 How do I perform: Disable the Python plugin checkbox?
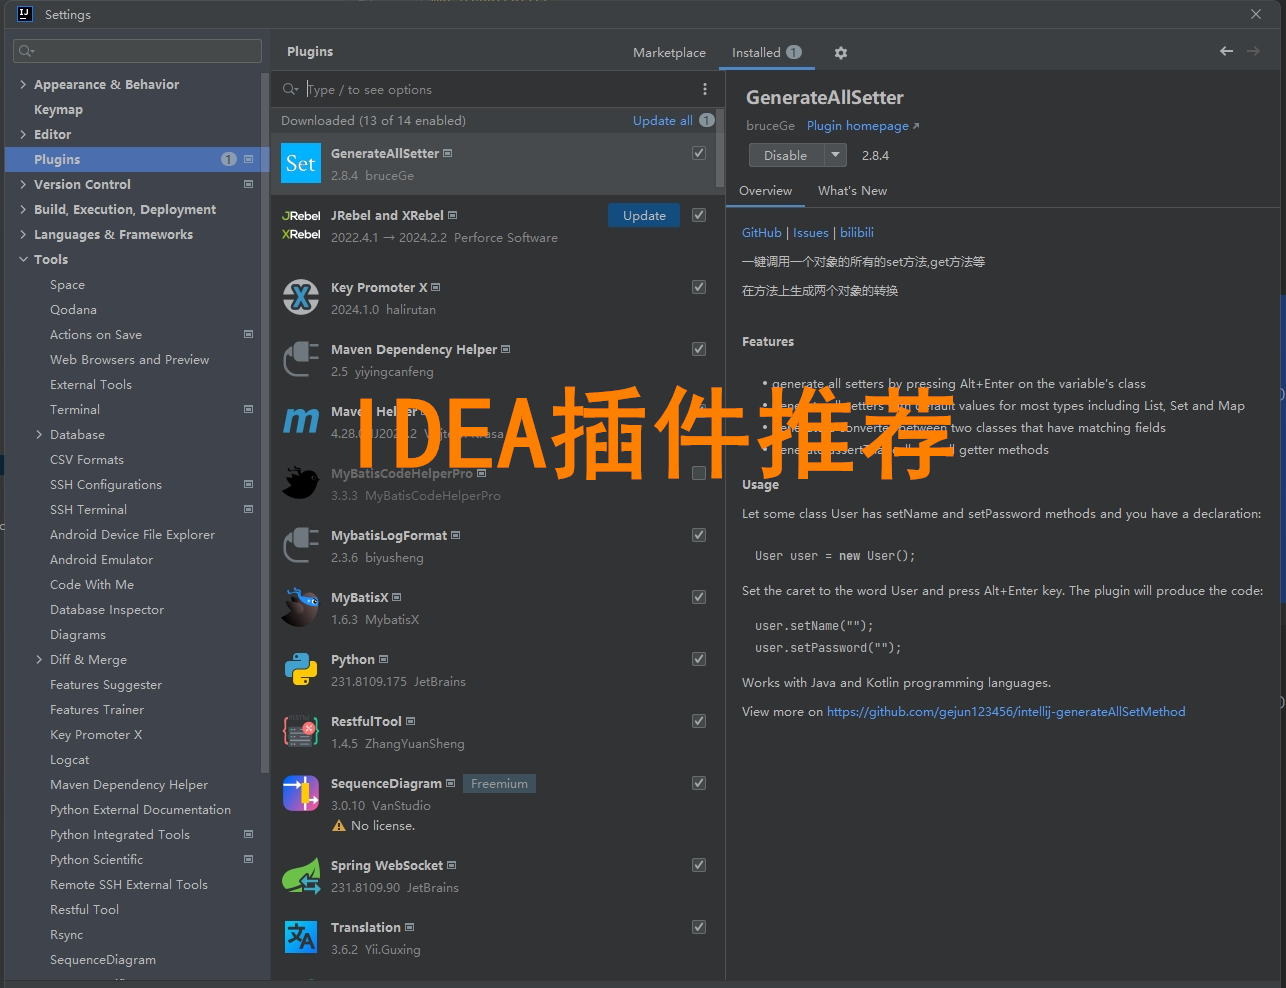coord(699,659)
